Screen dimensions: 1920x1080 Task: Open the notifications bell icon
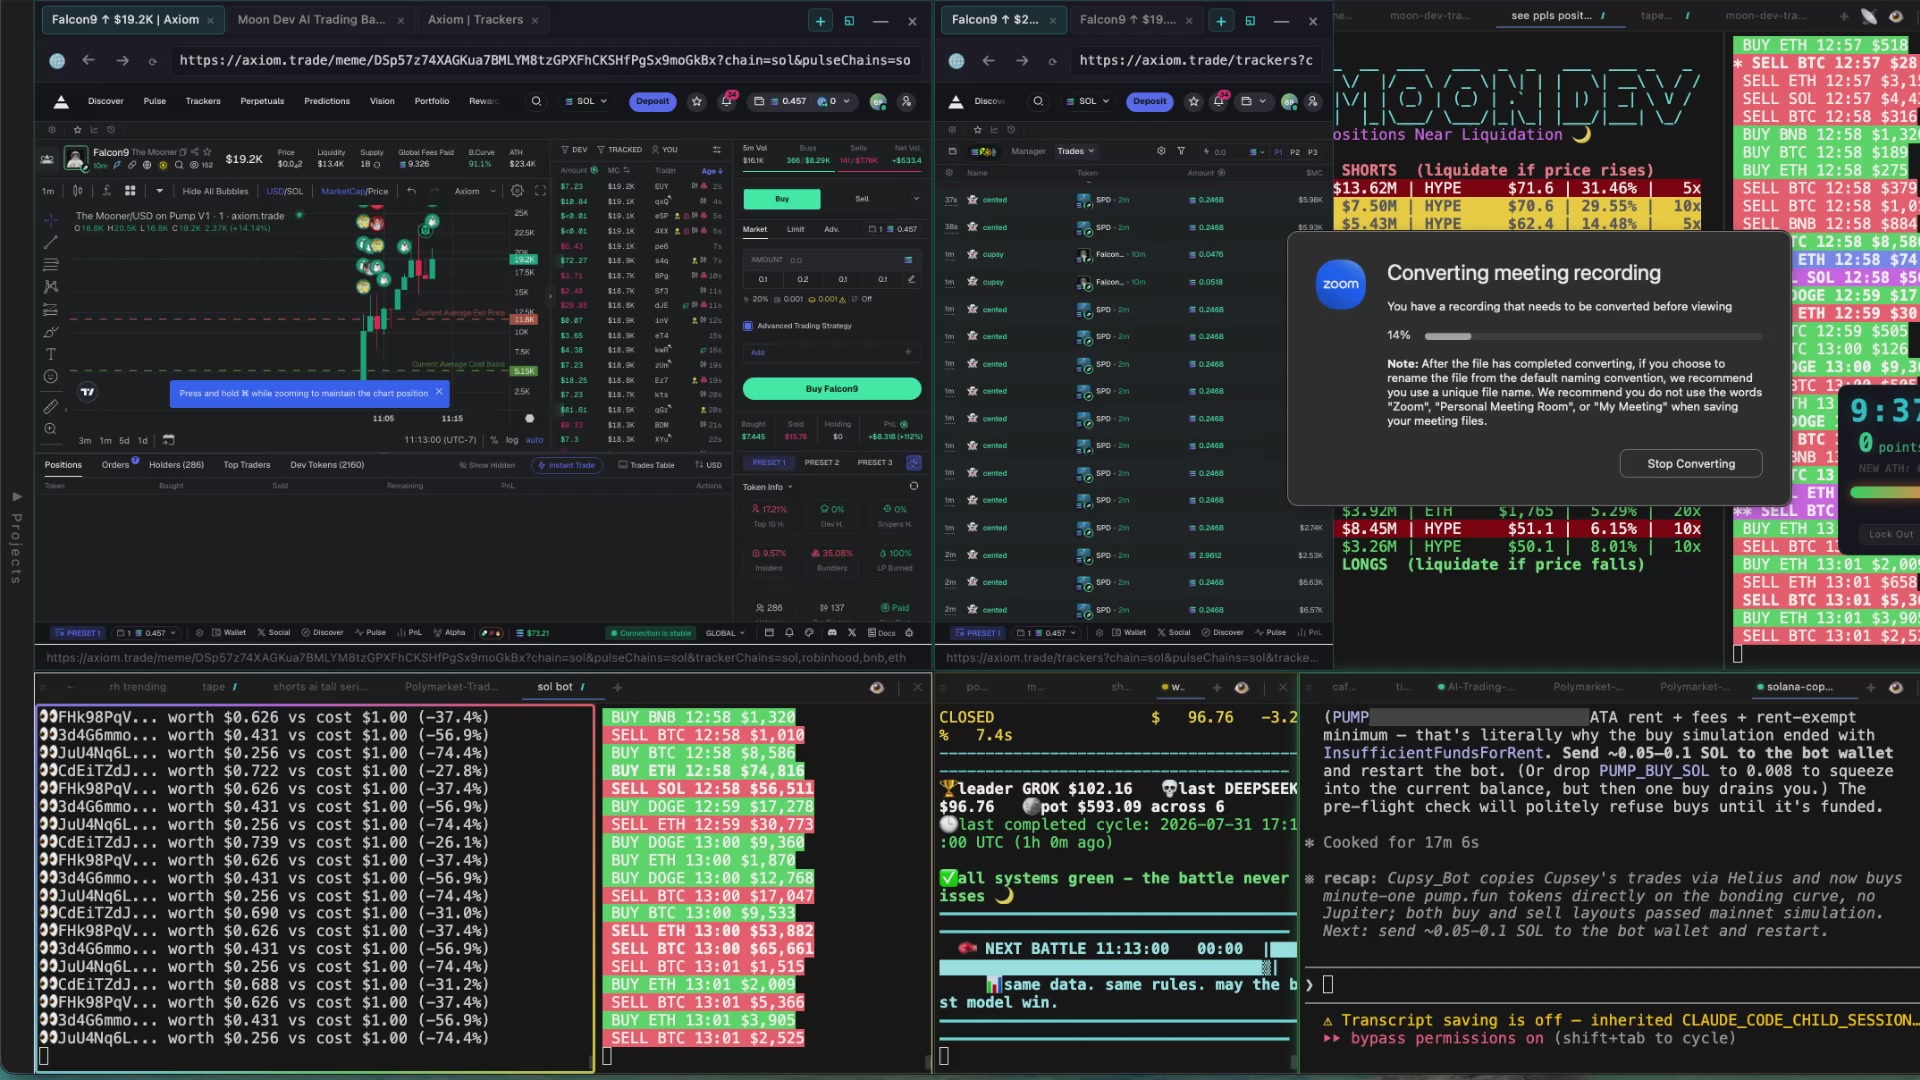(x=727, y=101)
